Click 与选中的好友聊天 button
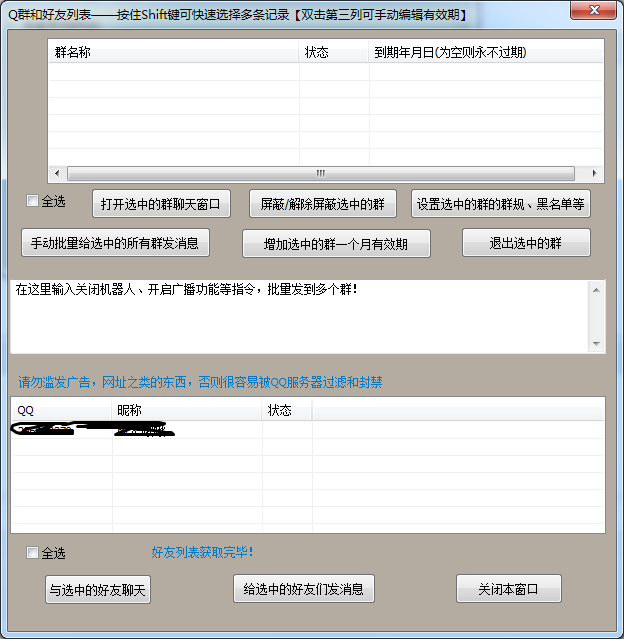 point(98,590)
